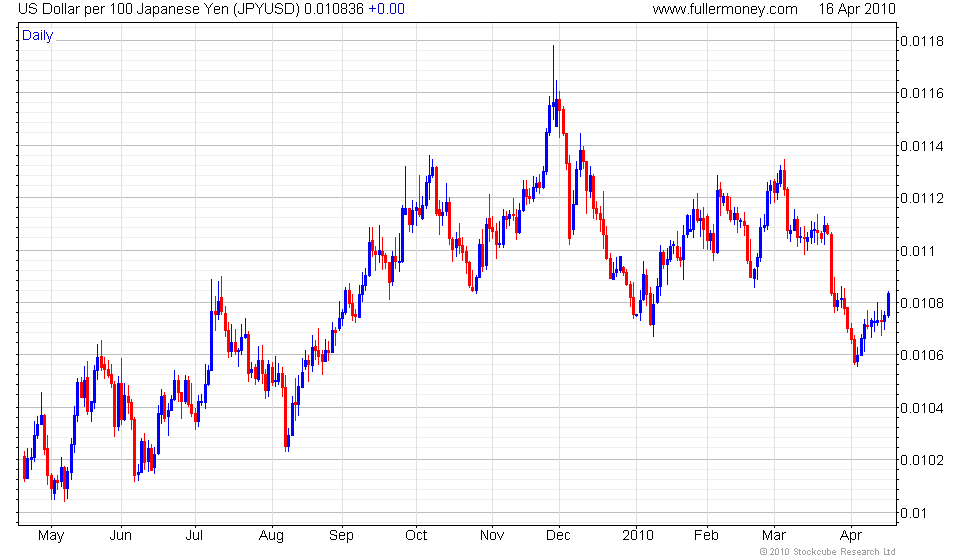
Task: Click the Mar month axis label
Action: coord(774,536)
